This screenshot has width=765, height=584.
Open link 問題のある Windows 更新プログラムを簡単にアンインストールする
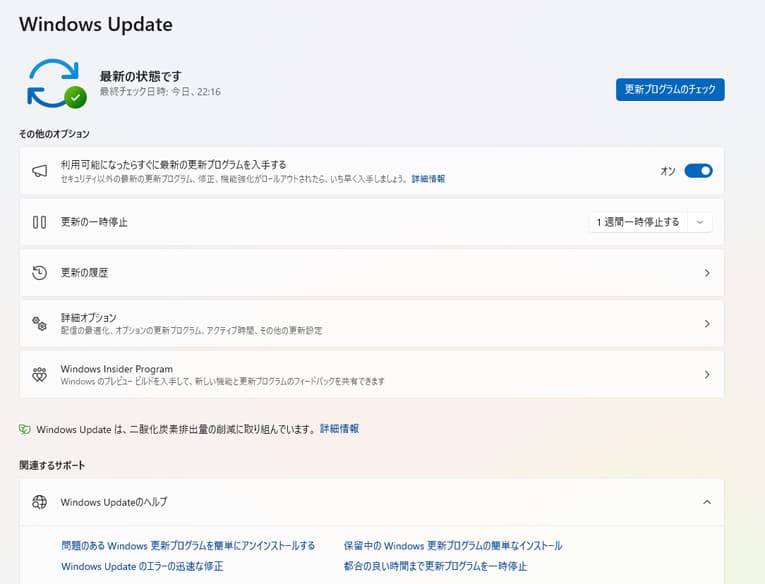tap(188, 546)
